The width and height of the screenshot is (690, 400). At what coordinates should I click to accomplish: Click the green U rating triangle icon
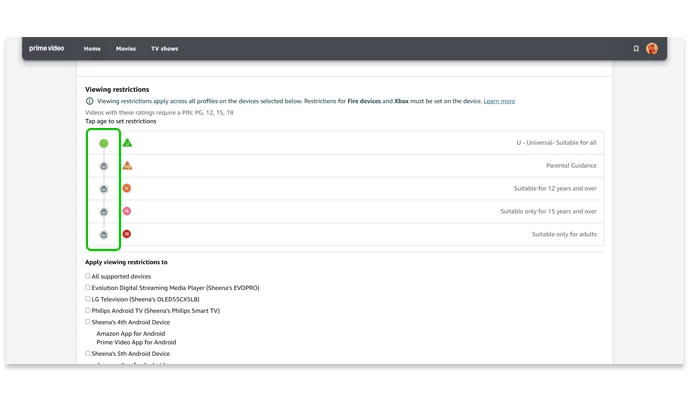[x=127, y=143]
